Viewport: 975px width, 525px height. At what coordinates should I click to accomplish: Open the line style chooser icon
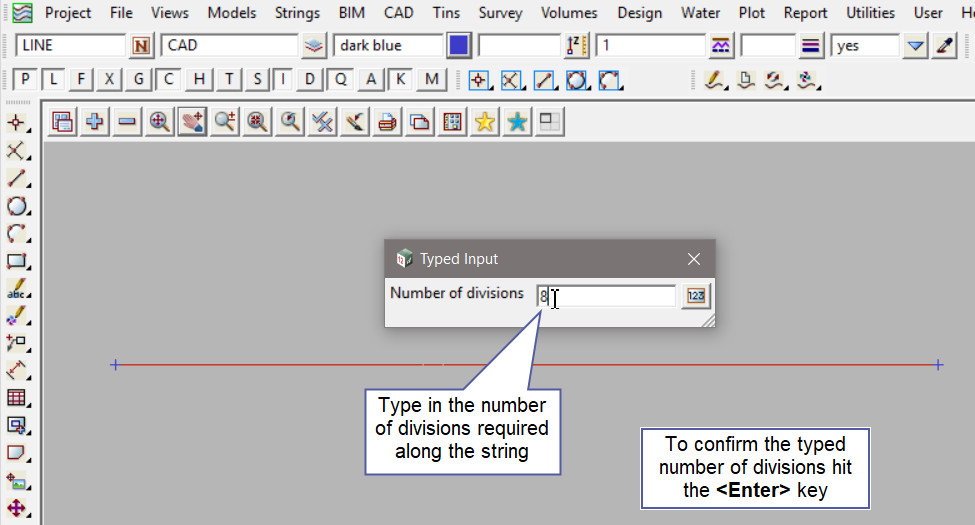(x=811, y=46)
